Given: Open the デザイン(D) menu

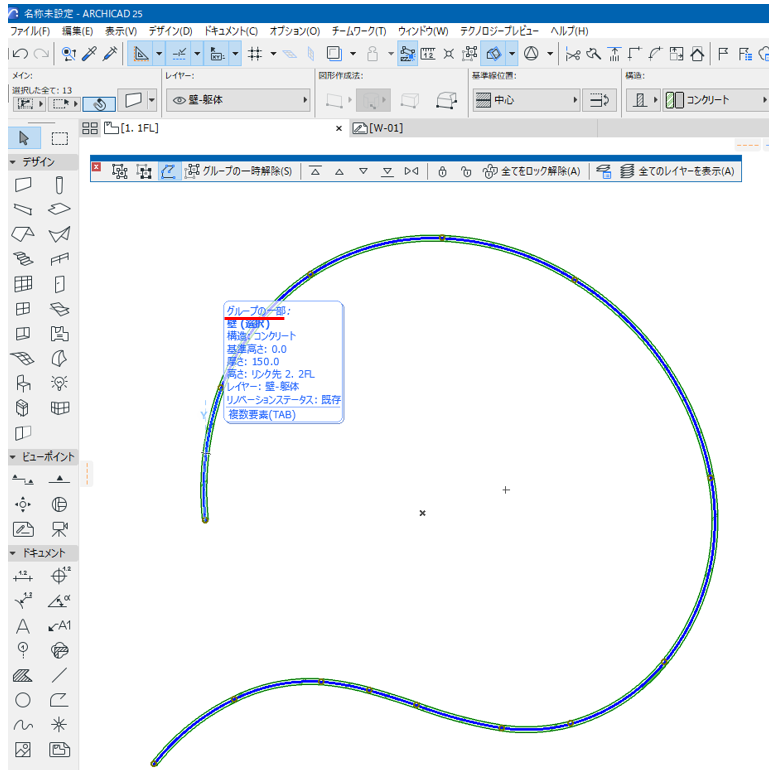Looking at the screenshot, I should [x=170, y=31].
